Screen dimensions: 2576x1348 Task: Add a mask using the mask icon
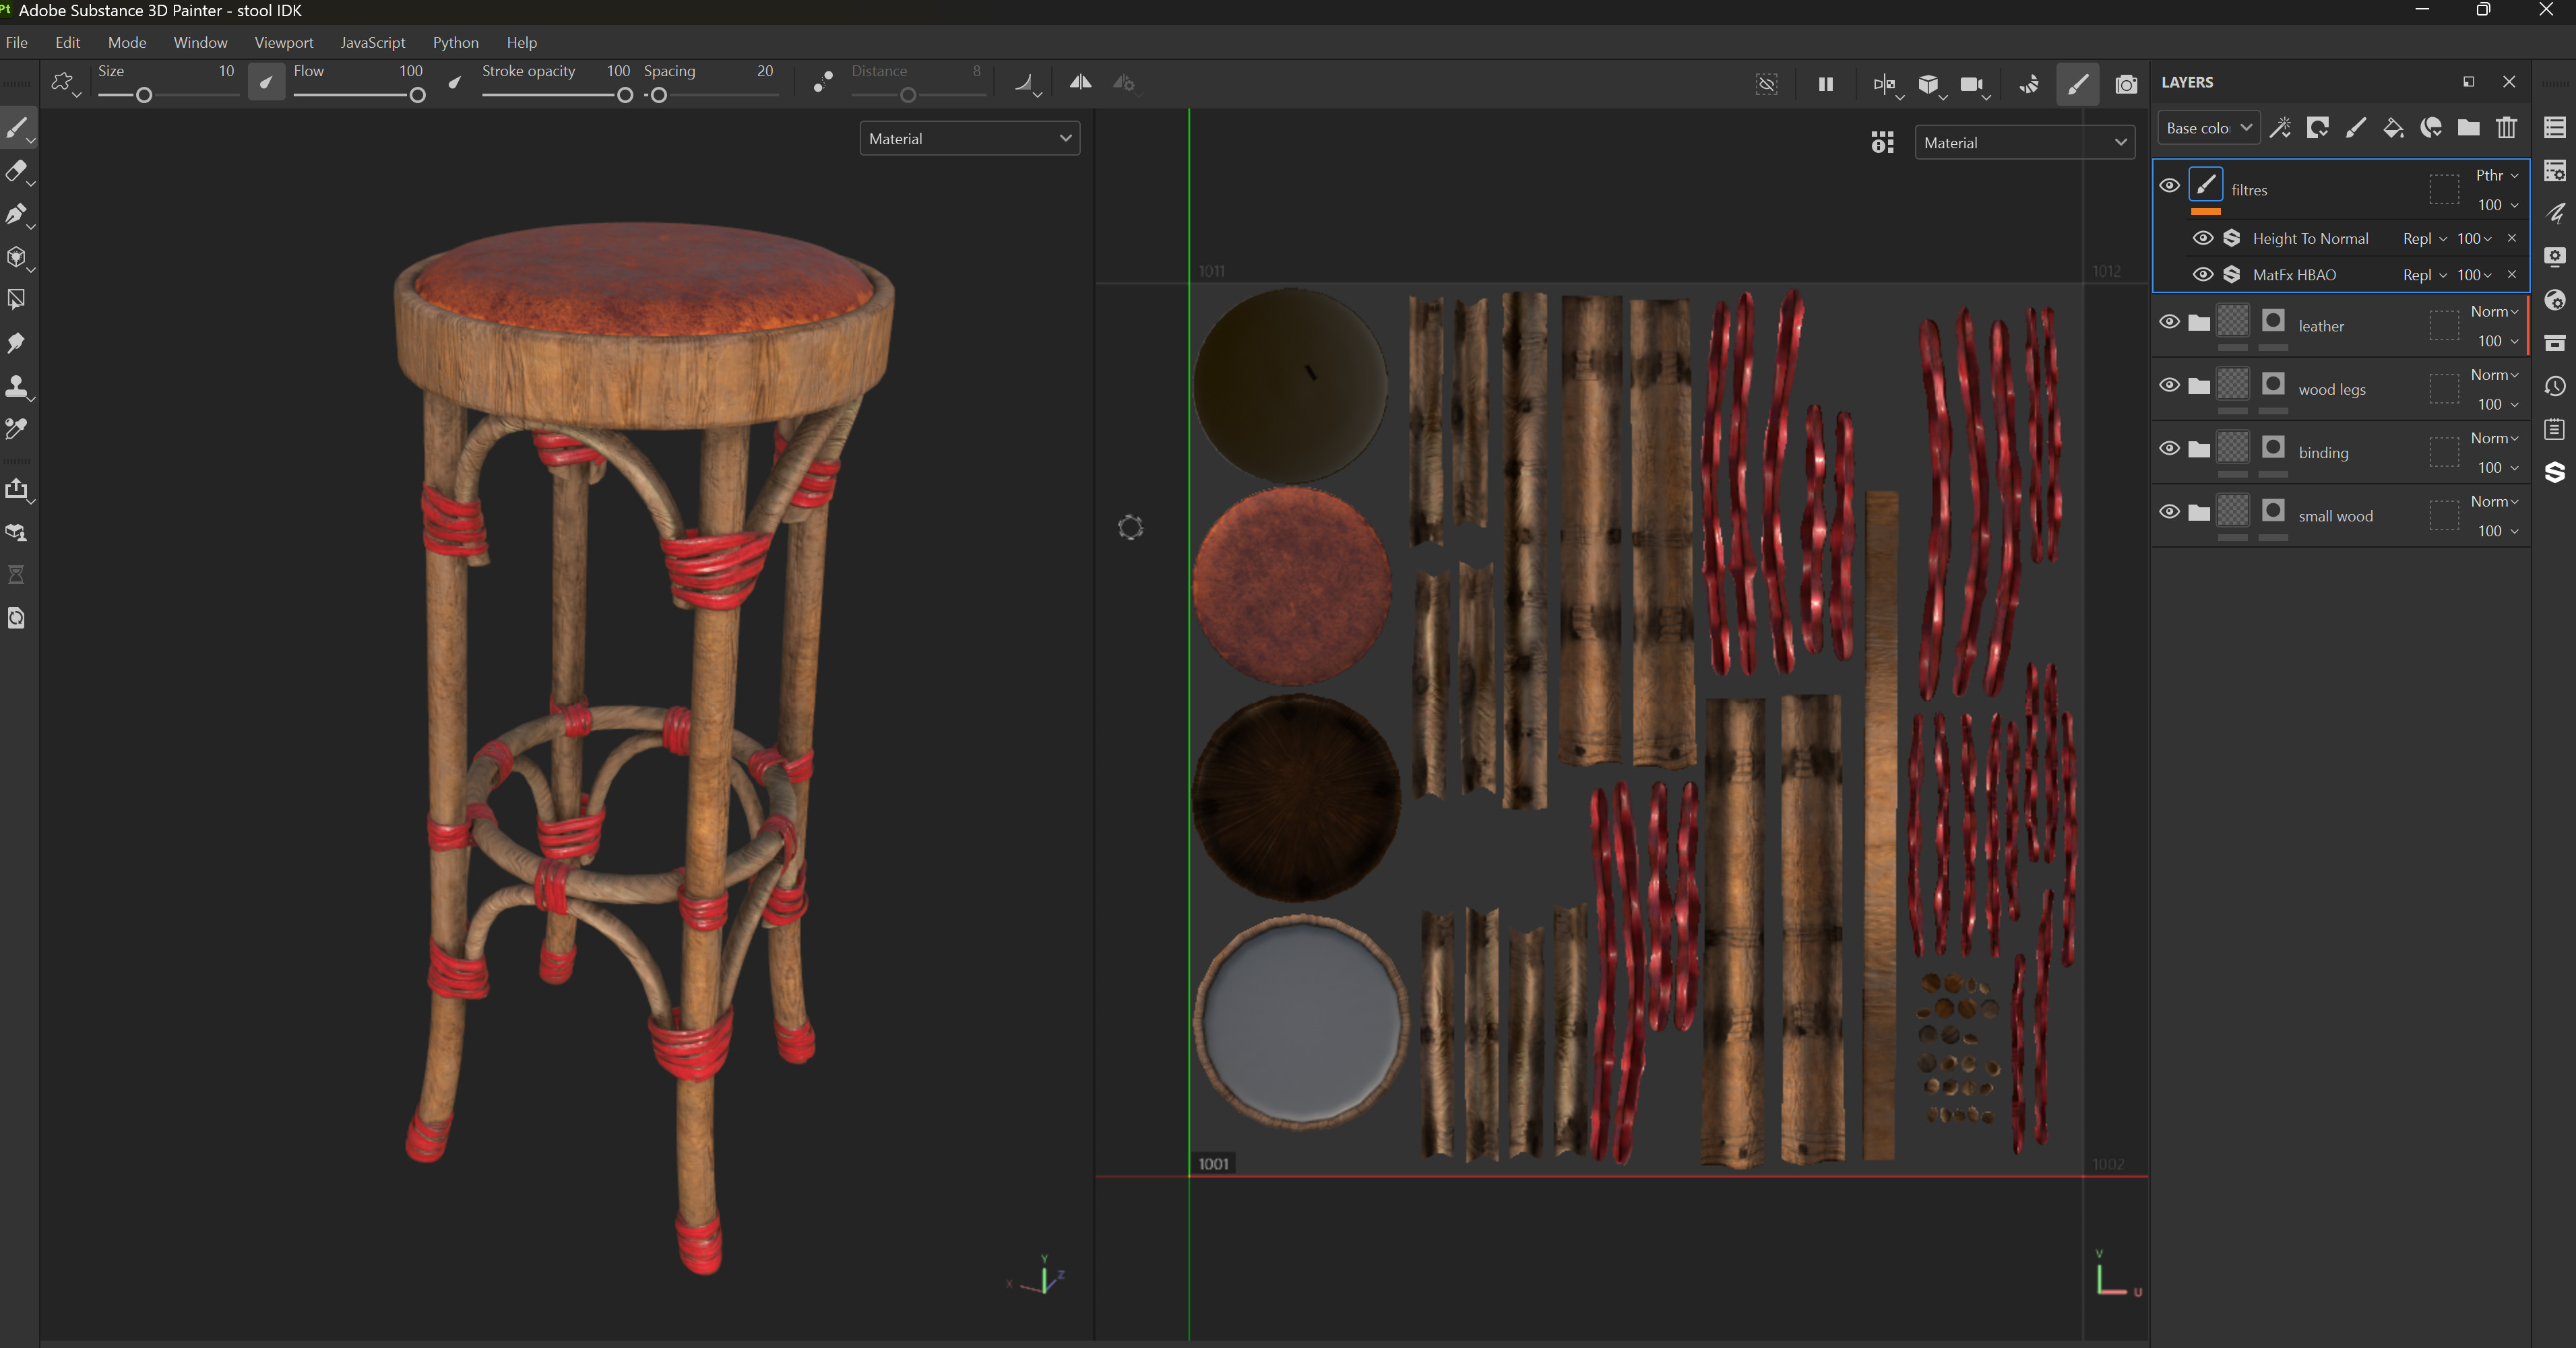point(2317,127)
